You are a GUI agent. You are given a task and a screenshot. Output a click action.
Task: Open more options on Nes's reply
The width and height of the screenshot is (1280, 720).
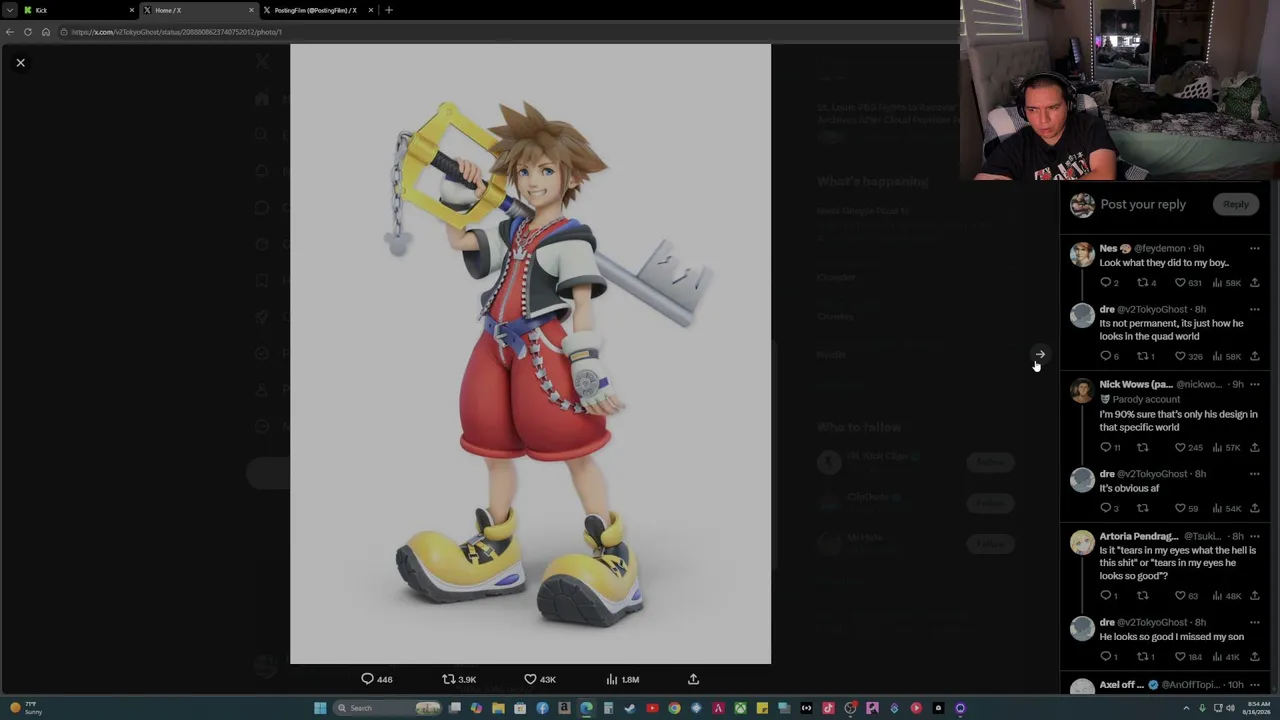pos(1254,248)
